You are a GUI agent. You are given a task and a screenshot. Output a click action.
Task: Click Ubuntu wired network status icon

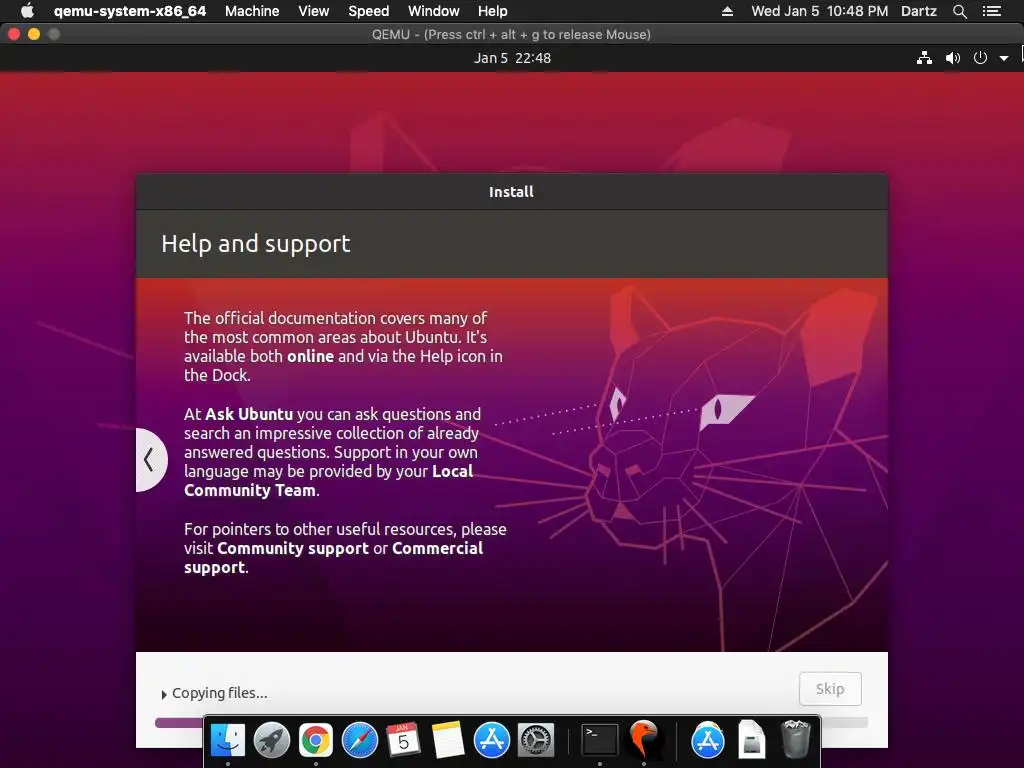[x=924, y=58]
